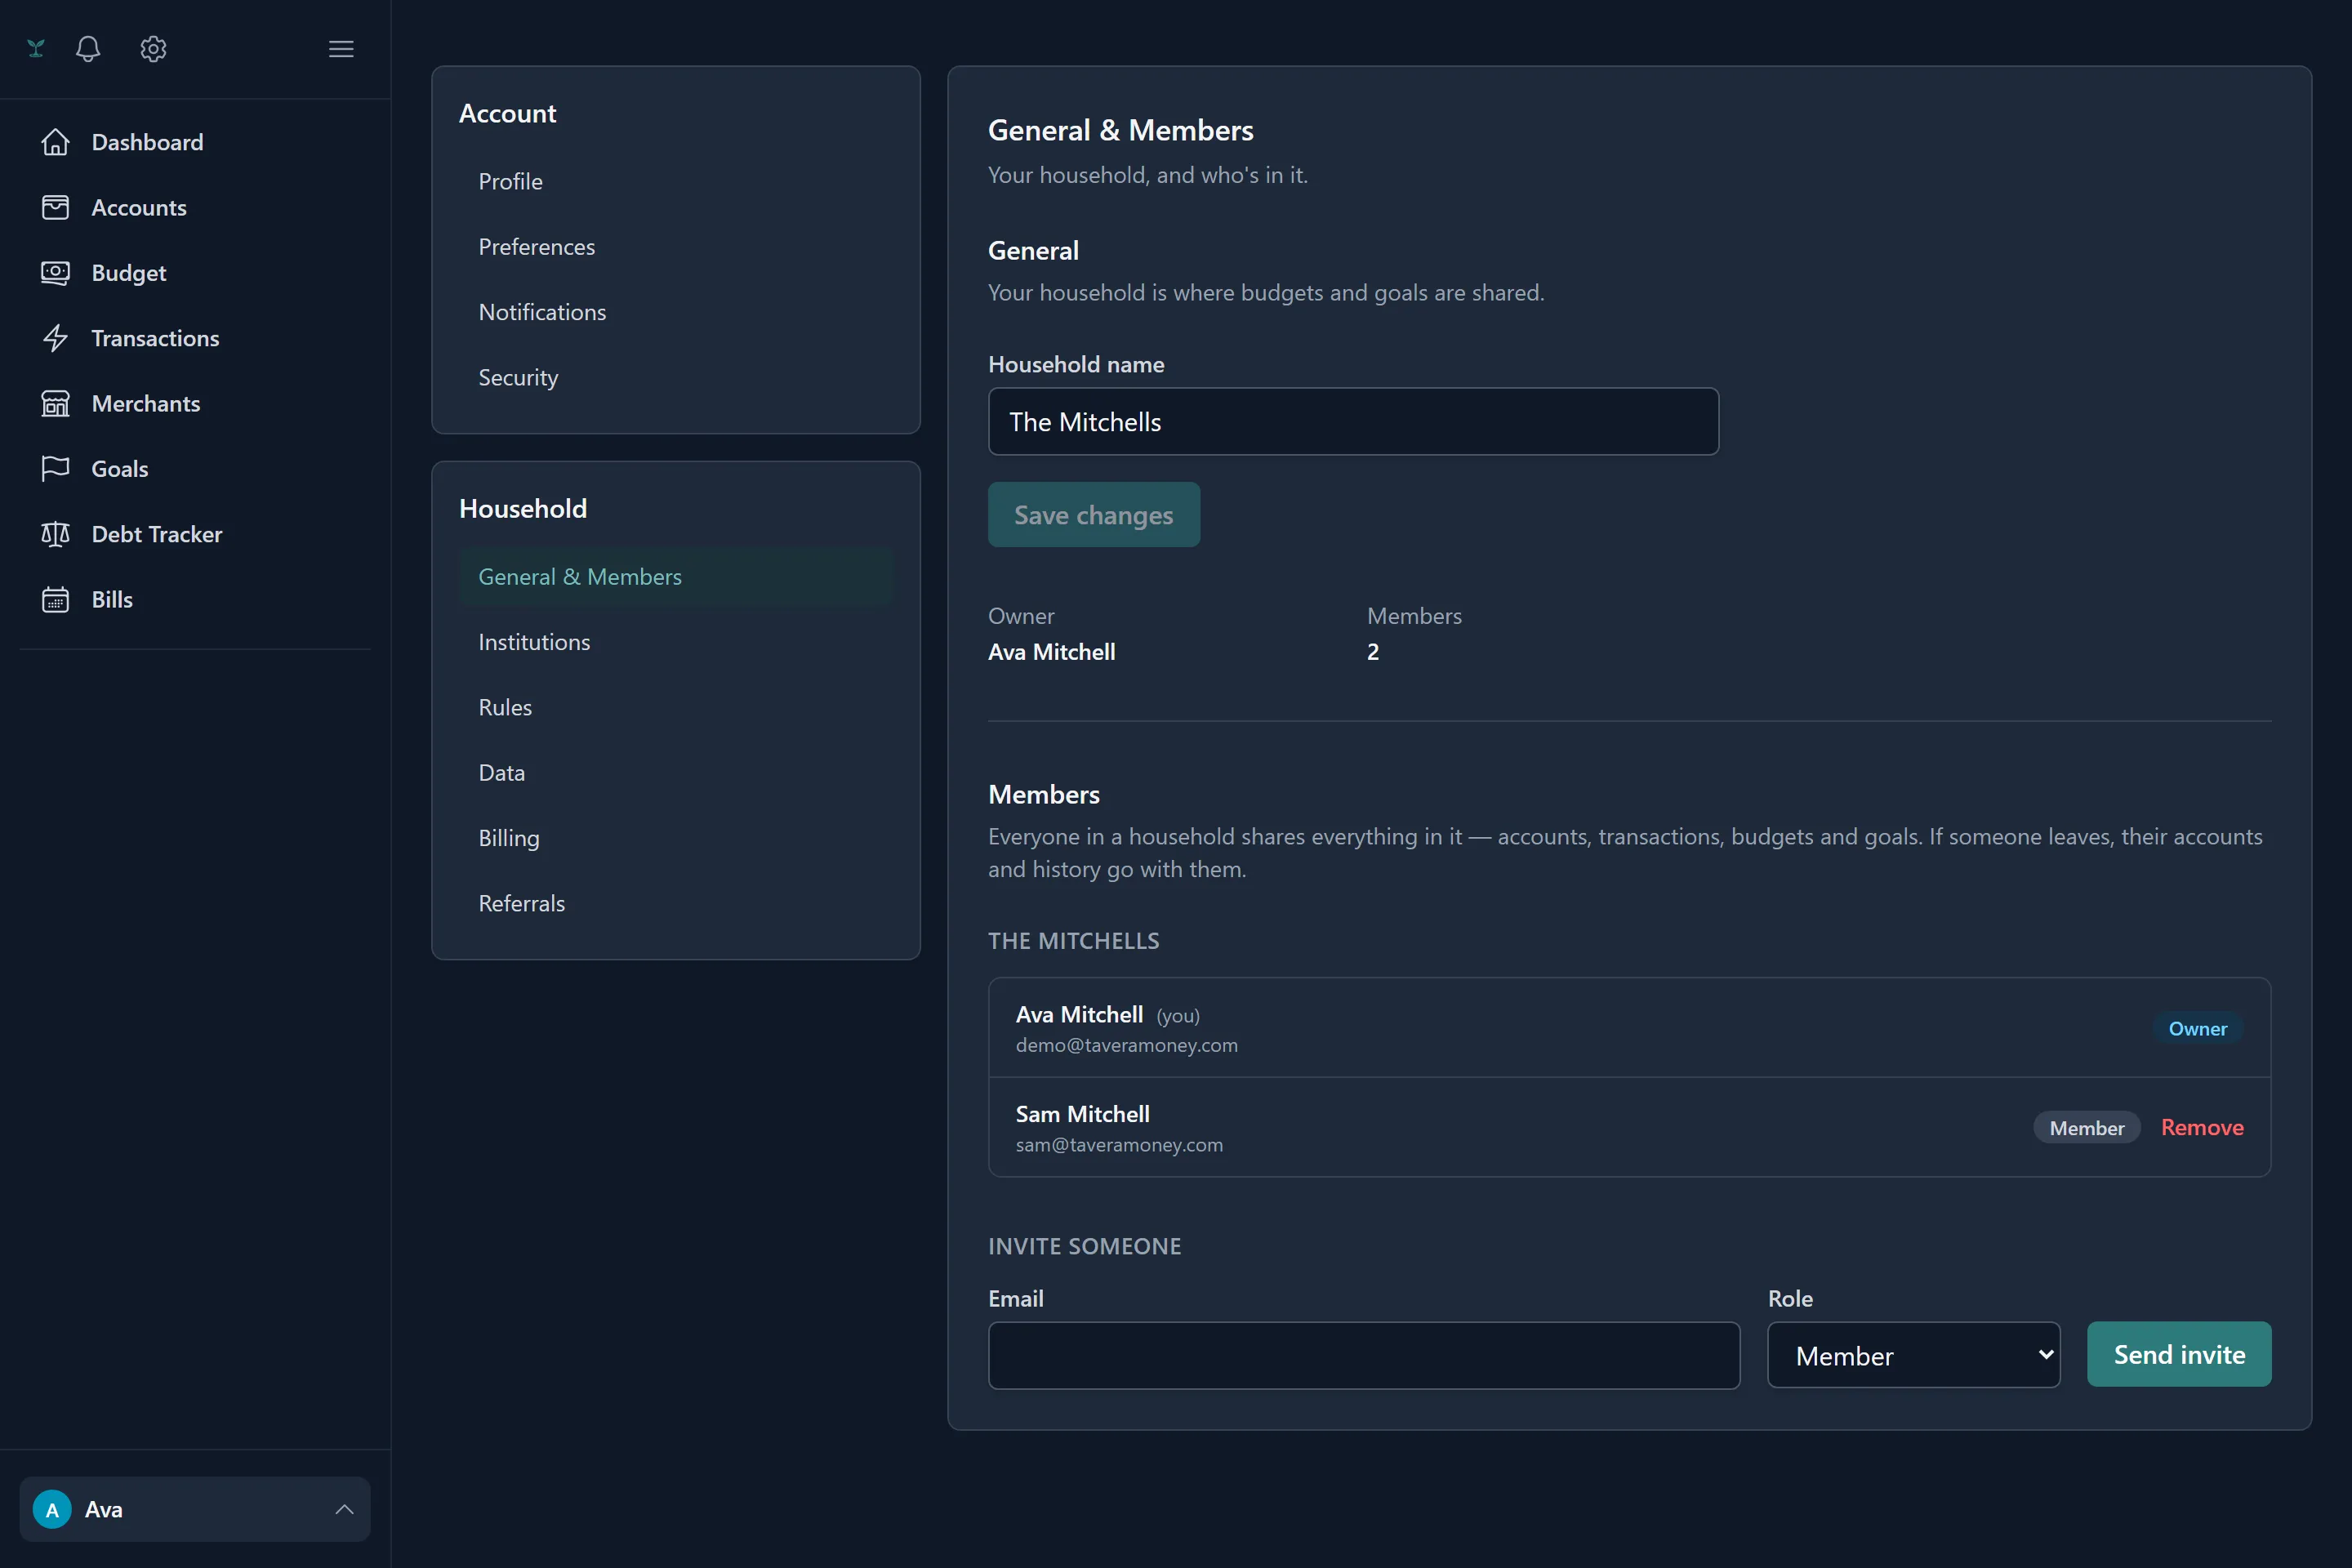2352x1568 pixels.
Task: Open the Accounts page
Action: point(195,207)
